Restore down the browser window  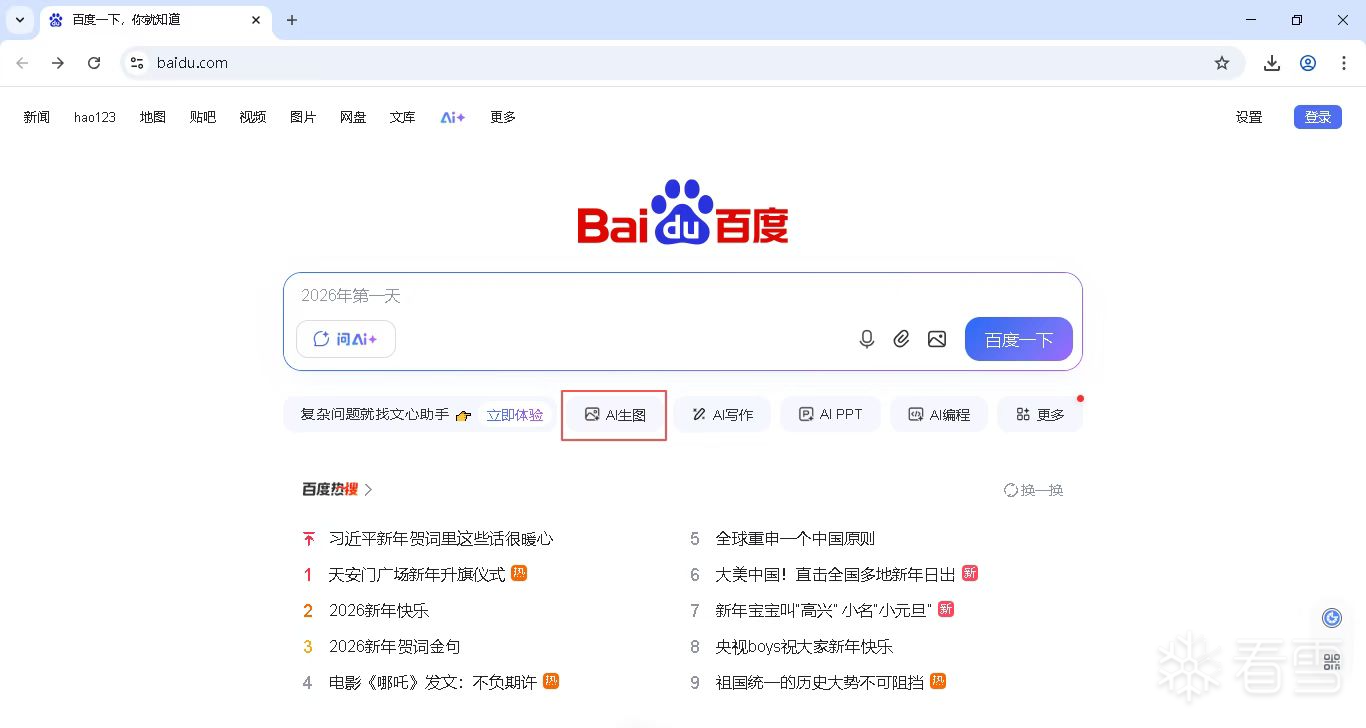tap(1297, 20)
